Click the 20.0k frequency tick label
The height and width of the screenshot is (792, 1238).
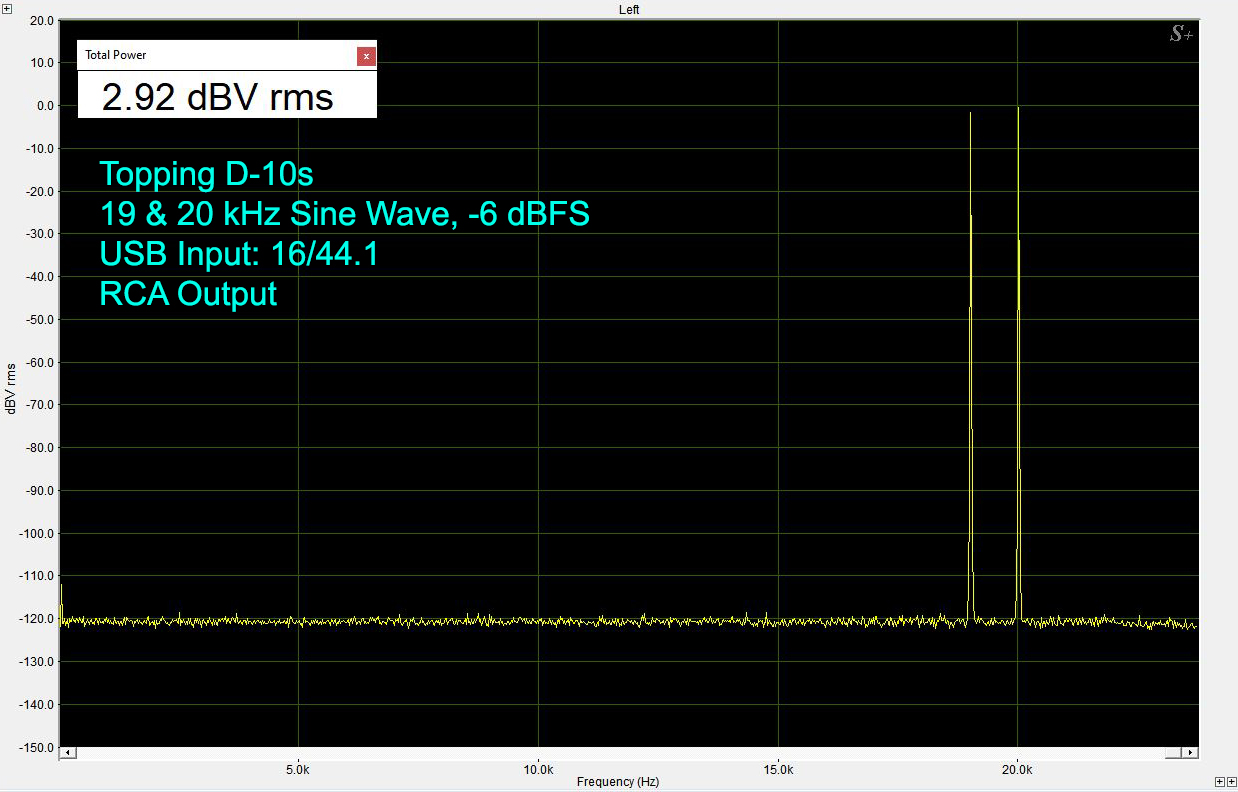tap(1017, 769)
